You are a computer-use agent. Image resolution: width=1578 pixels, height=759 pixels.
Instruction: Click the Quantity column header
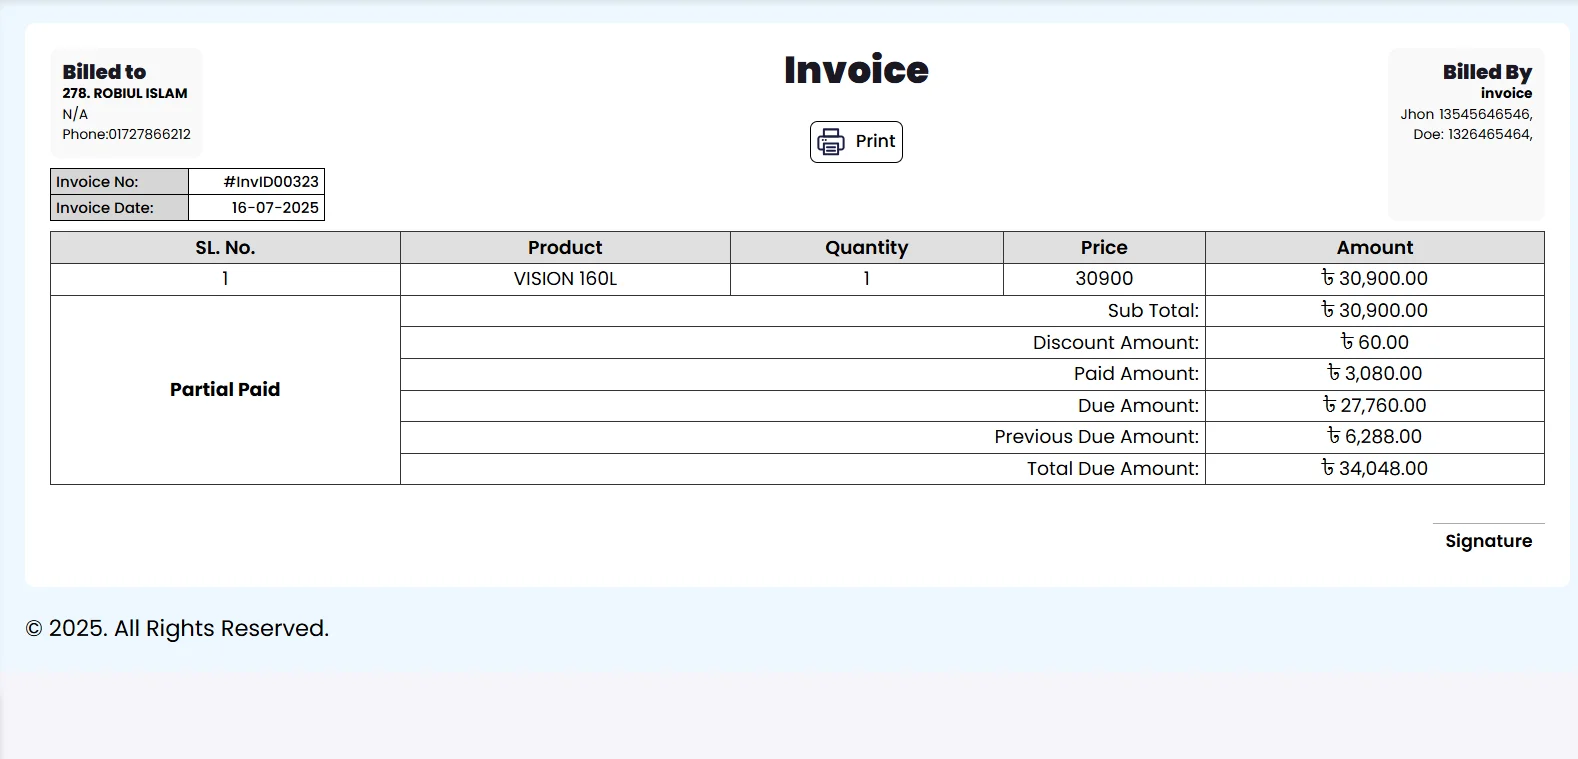point(866,248)
